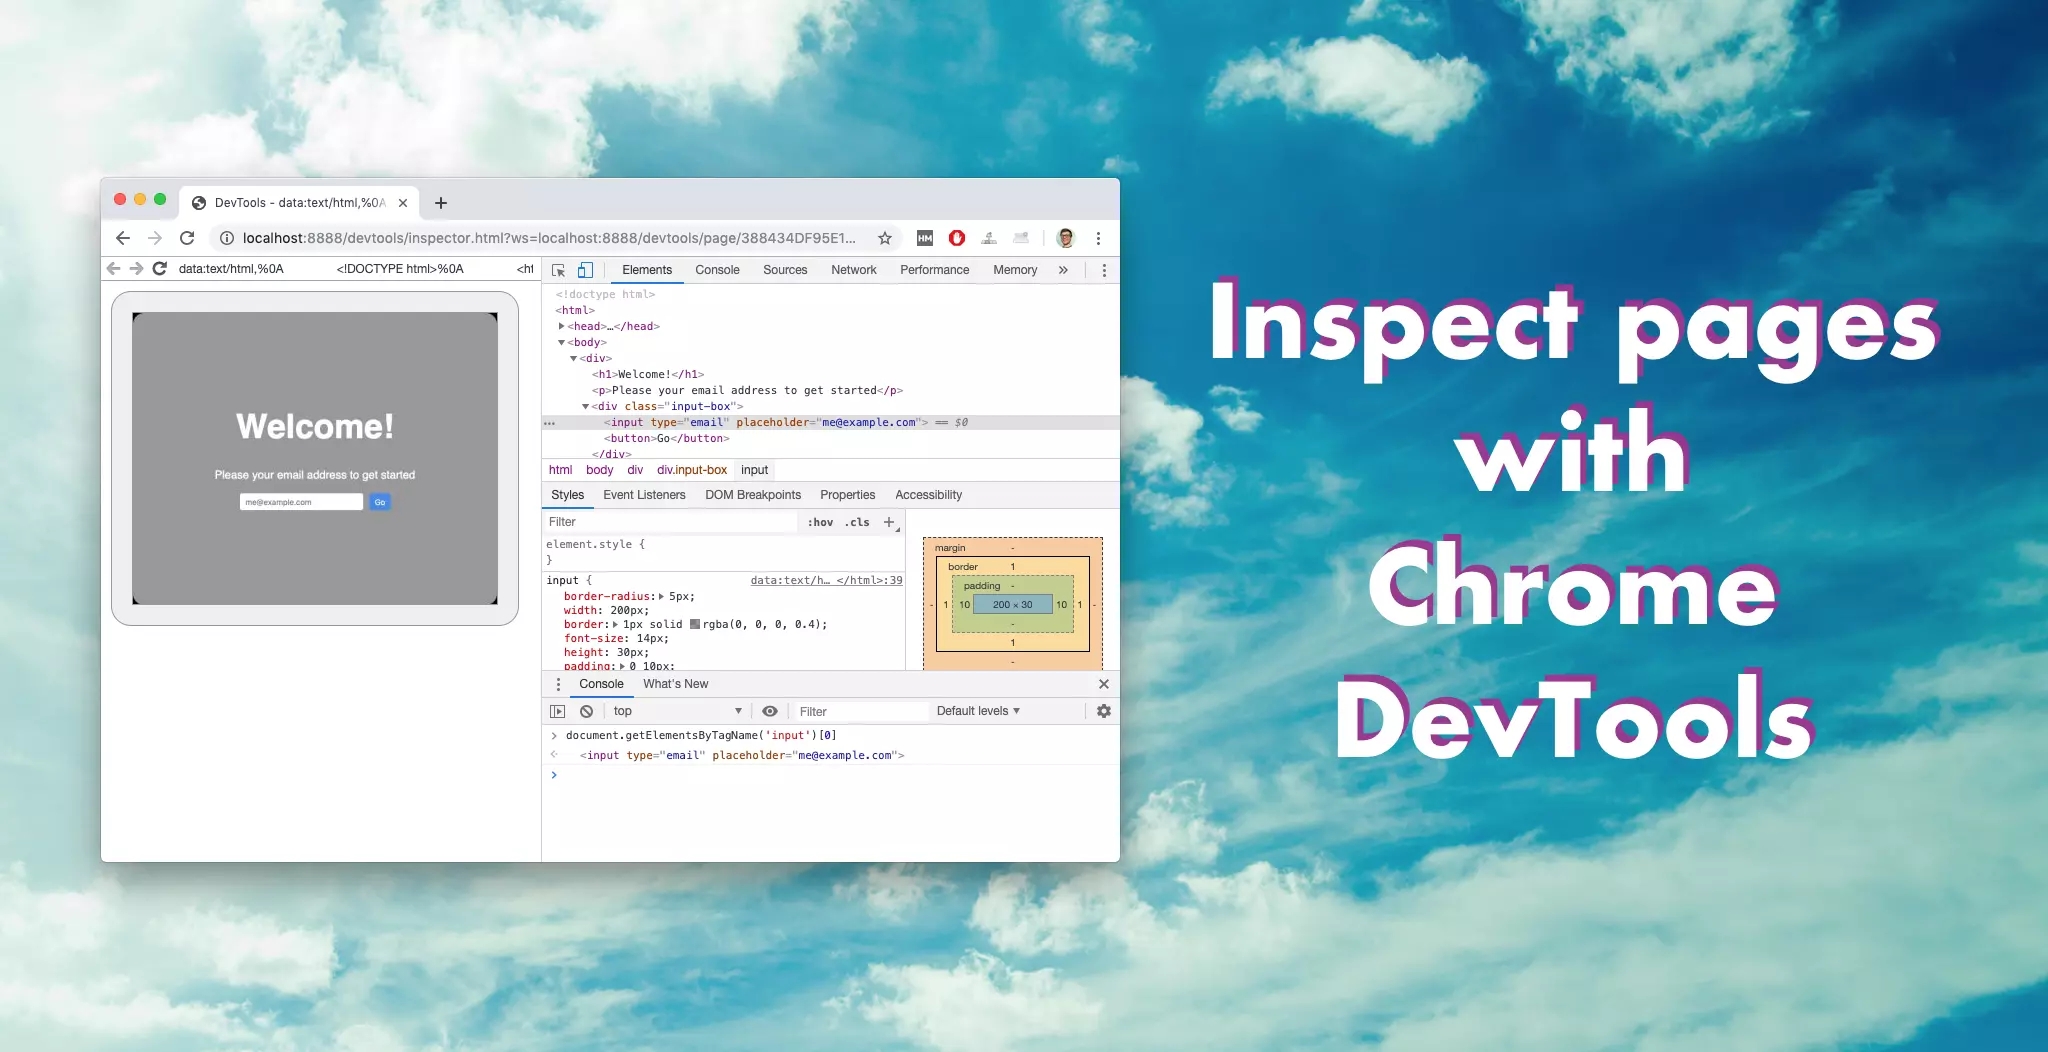2048x1052 pixels.
Task: Select the Styles subtab
Action: [567, 495]
